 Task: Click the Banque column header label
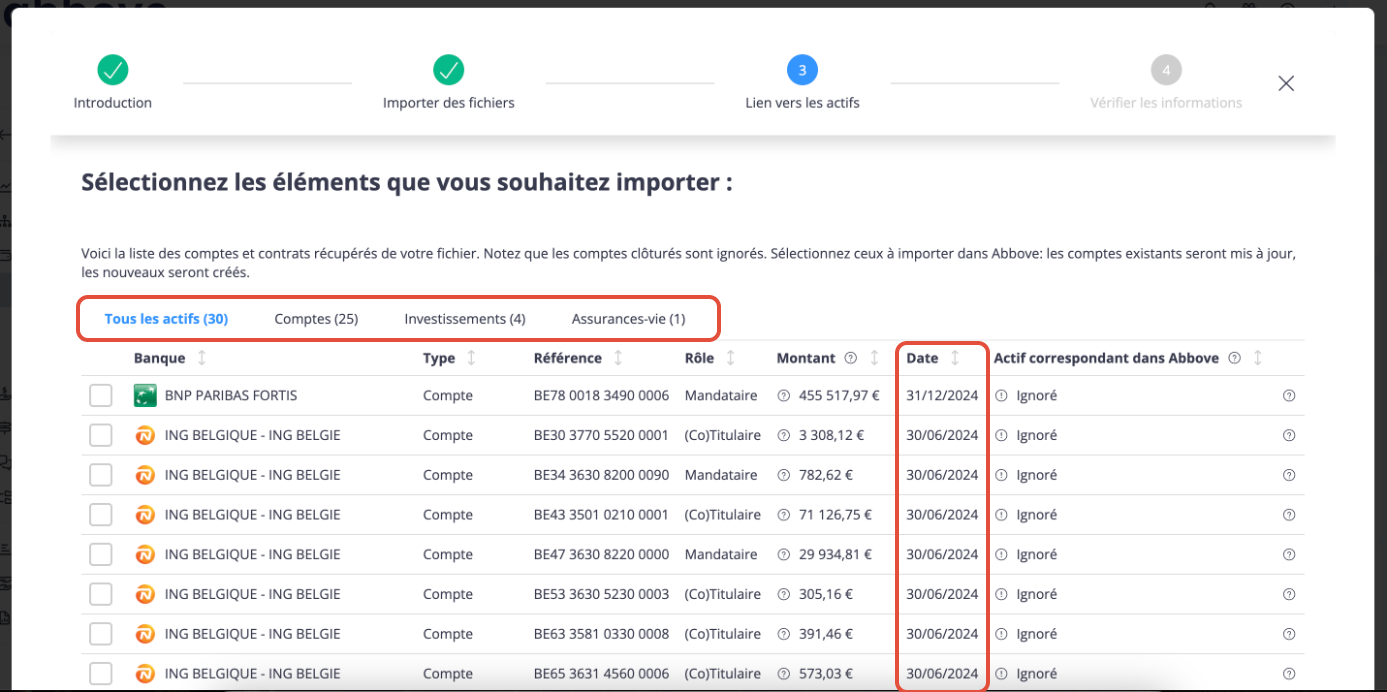[x=159, y=358]
